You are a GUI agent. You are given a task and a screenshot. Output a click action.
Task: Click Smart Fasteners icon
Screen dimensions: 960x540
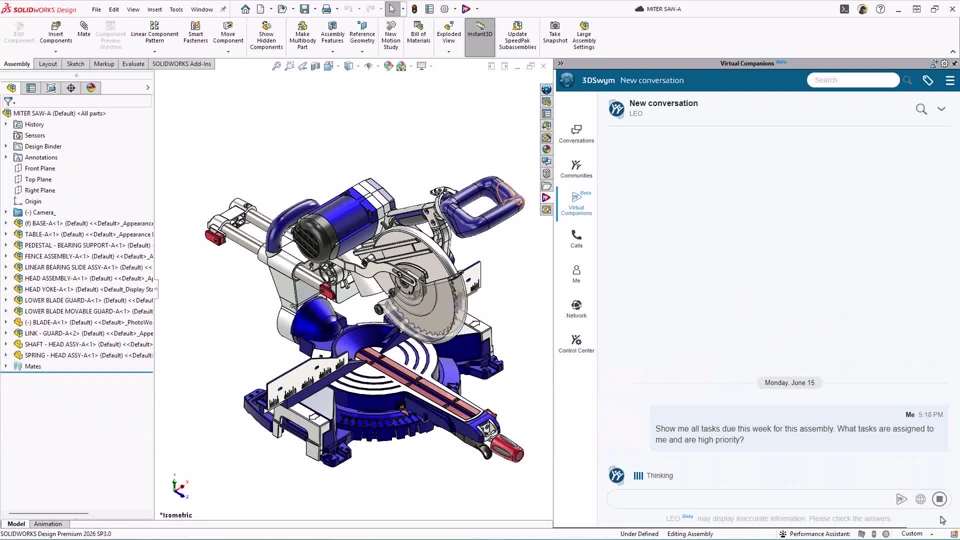point(195,32)
